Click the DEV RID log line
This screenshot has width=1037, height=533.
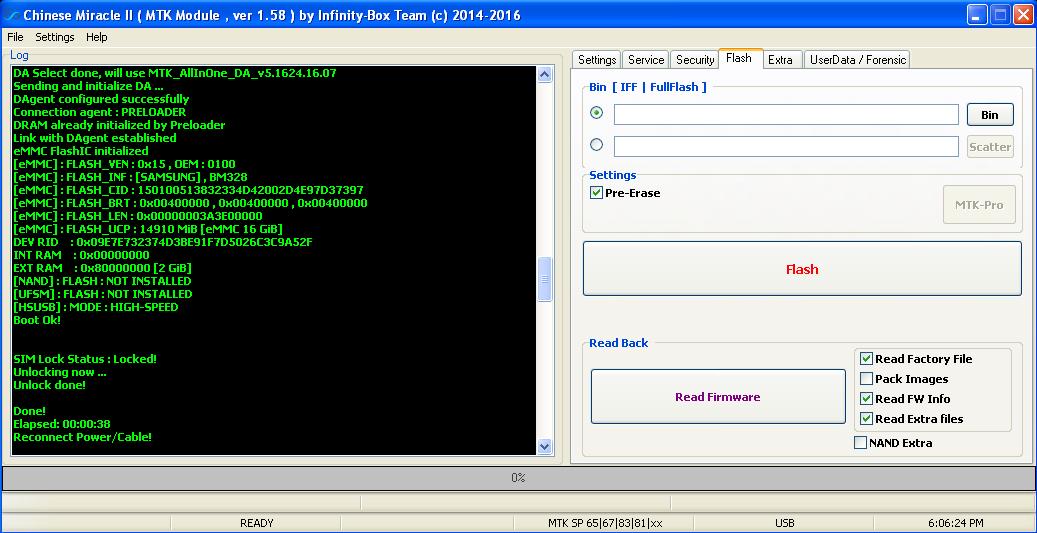coord(163,242)
